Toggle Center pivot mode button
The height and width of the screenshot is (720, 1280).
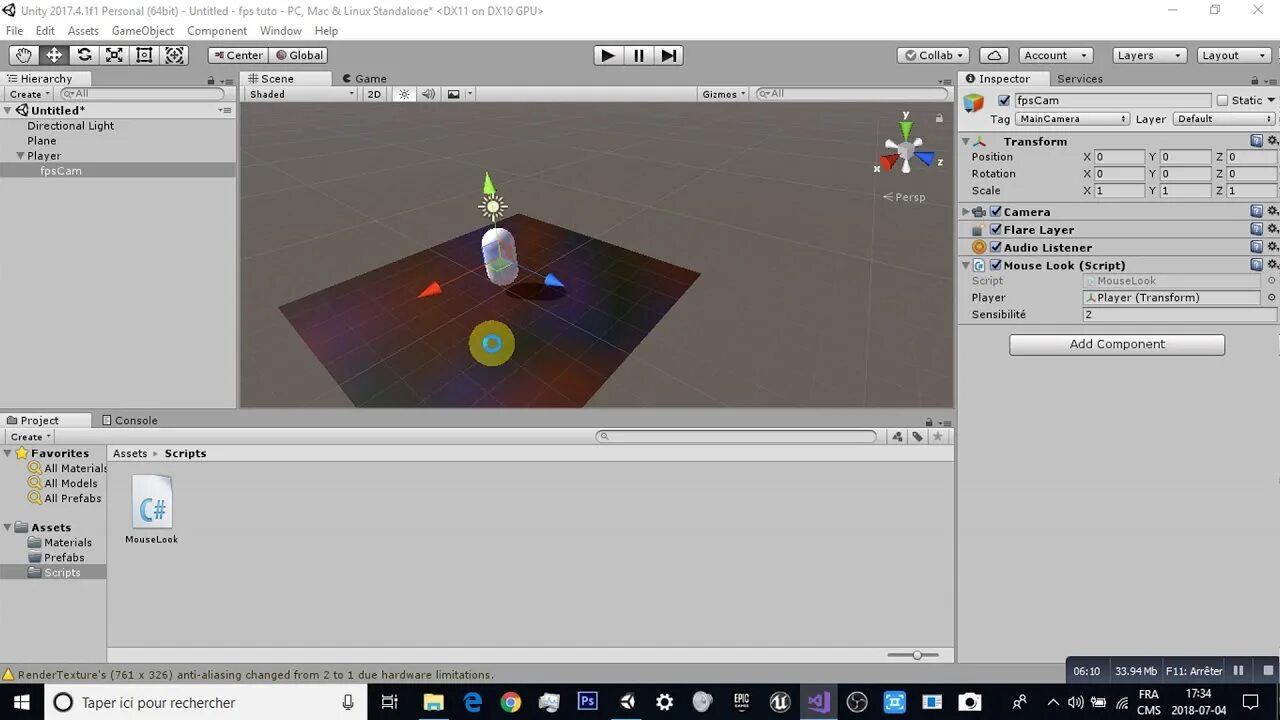pyautogui.click(x=238, y=55)
